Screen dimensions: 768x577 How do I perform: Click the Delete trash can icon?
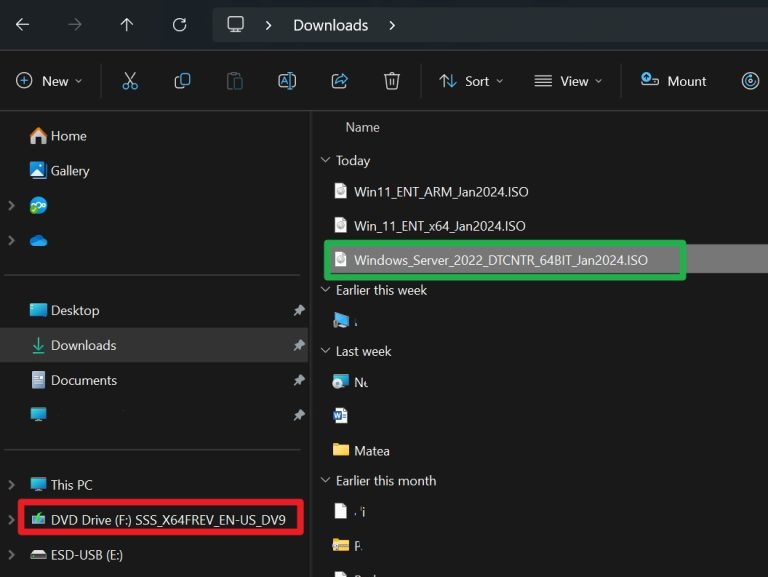tap(392, 81)
